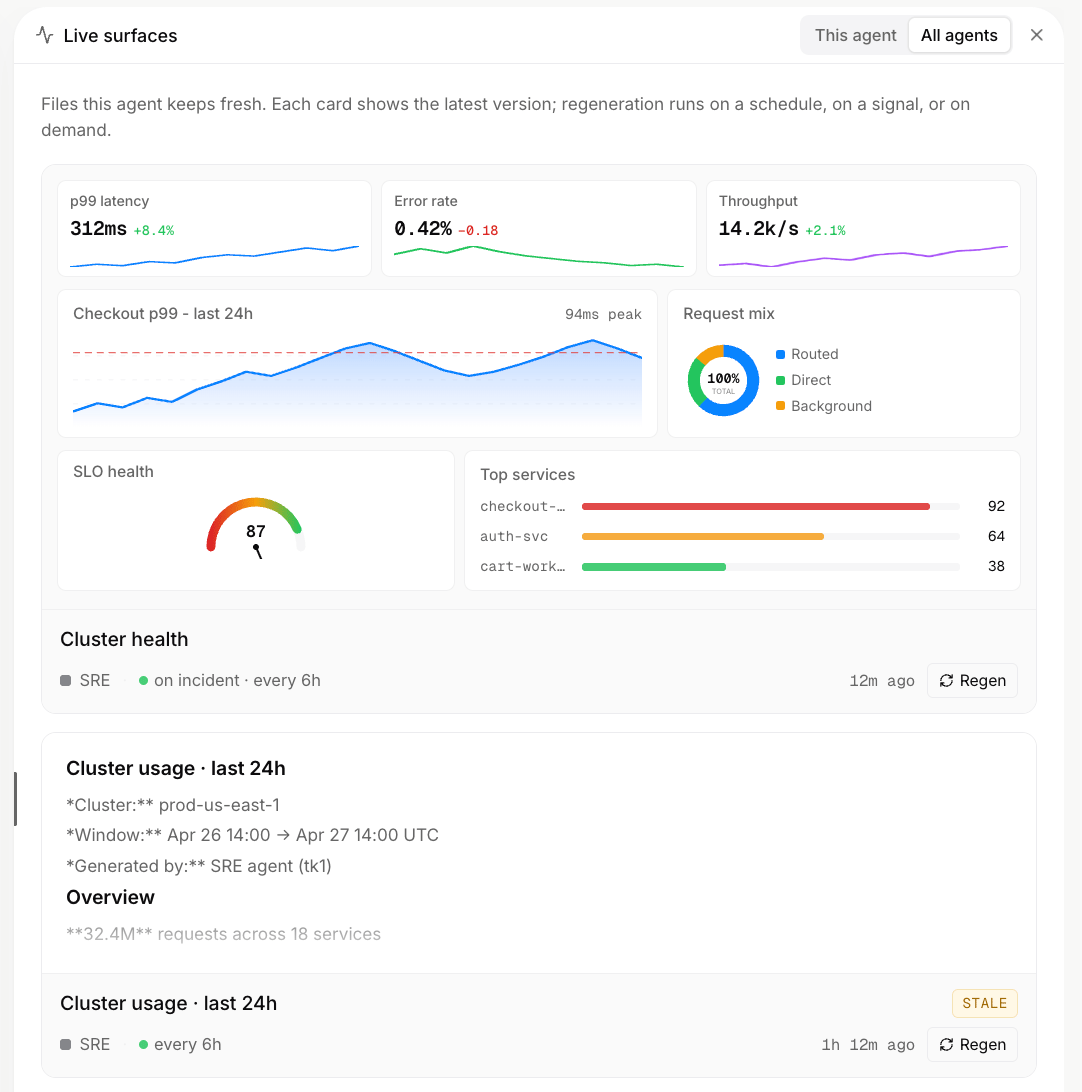Click the '312ms' latency value
The image size is (1082, 1092).
[x=98, y=228]
